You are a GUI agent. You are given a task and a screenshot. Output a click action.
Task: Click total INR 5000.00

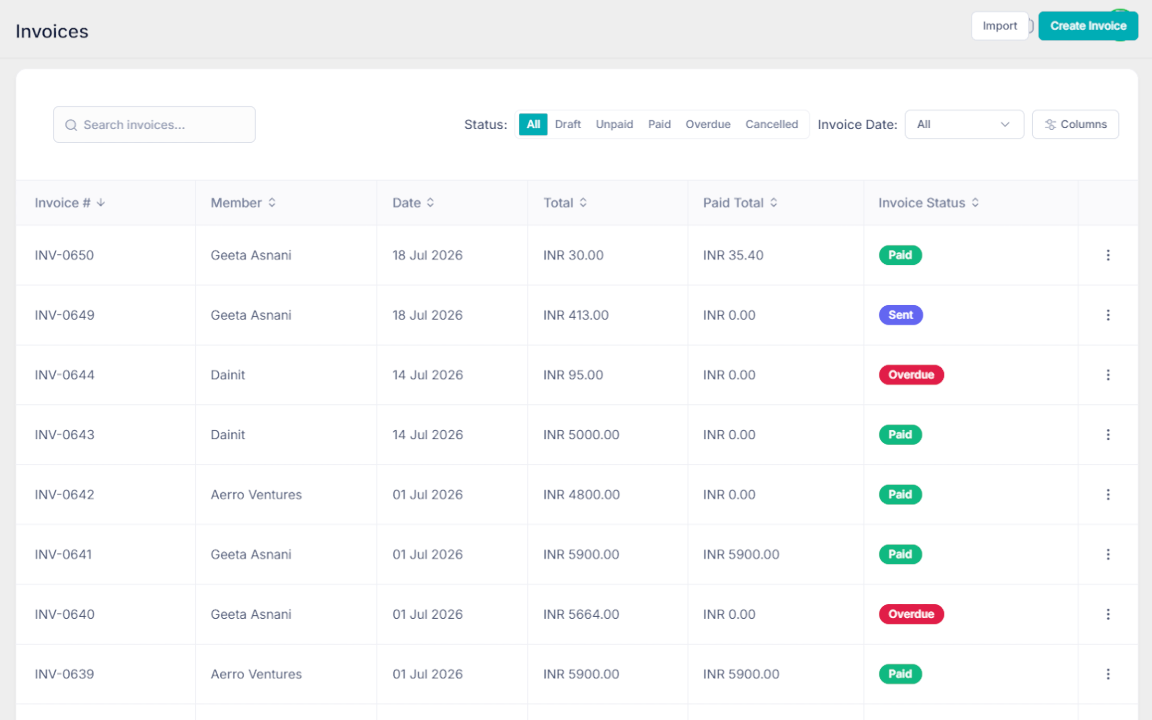(581, 435)
